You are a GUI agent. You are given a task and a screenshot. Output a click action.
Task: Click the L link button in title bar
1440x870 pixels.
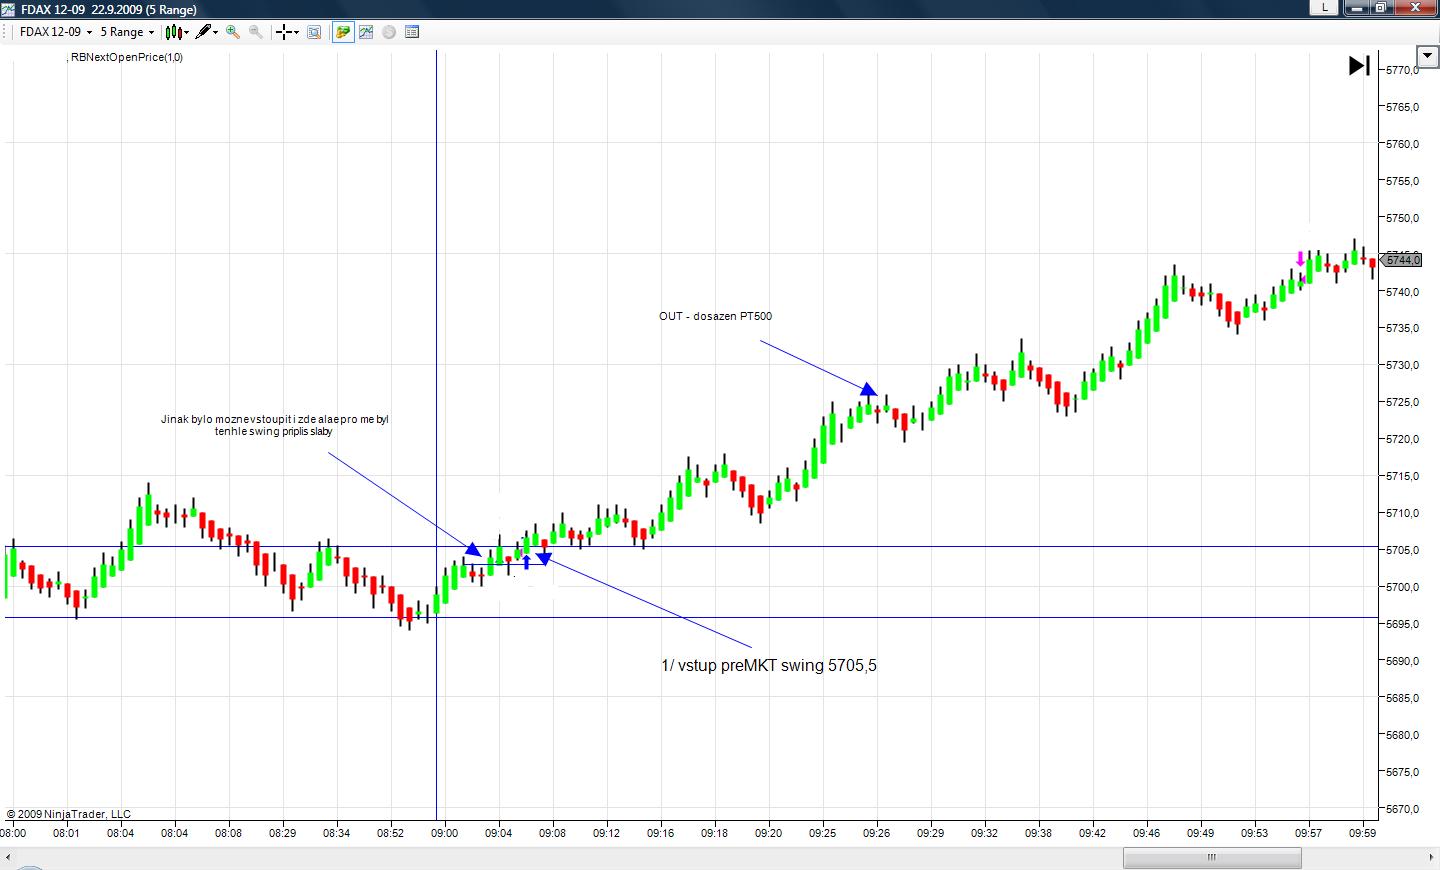(1325, 7)
